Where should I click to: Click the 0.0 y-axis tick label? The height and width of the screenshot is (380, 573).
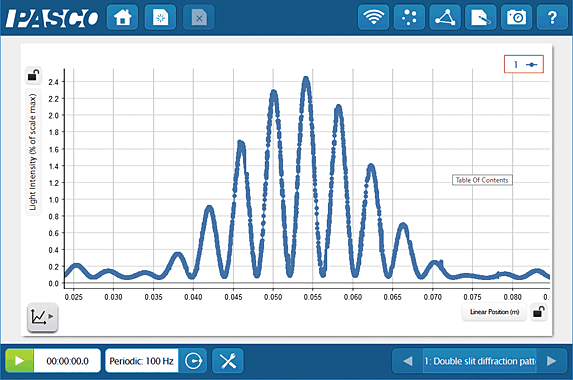click(x=53, y=284)
